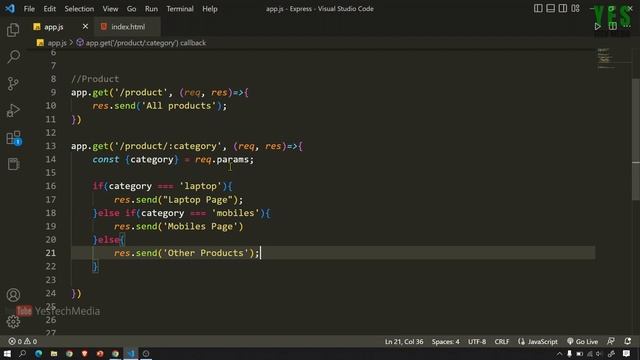Change file encoding UTF-8

click(477, 341)
